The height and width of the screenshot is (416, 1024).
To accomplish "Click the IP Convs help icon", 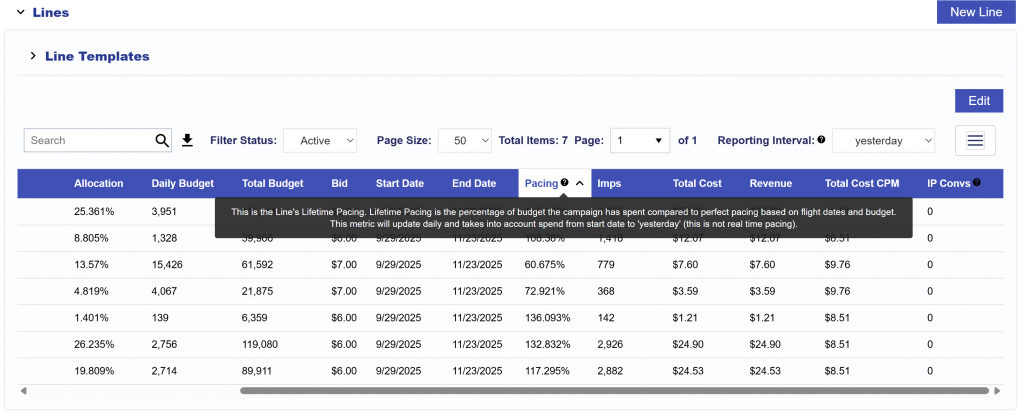I will (976, 183).
